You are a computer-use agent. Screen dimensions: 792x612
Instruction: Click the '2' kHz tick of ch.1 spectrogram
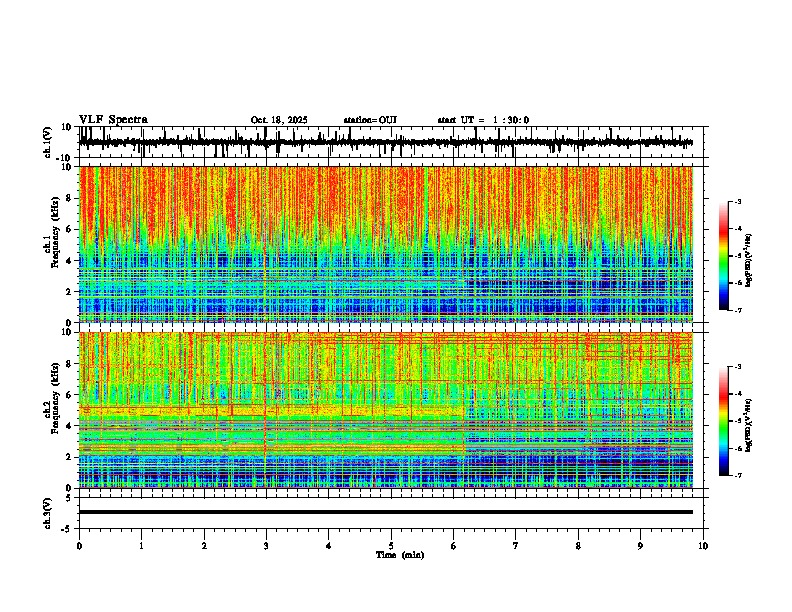coord(70,291)
